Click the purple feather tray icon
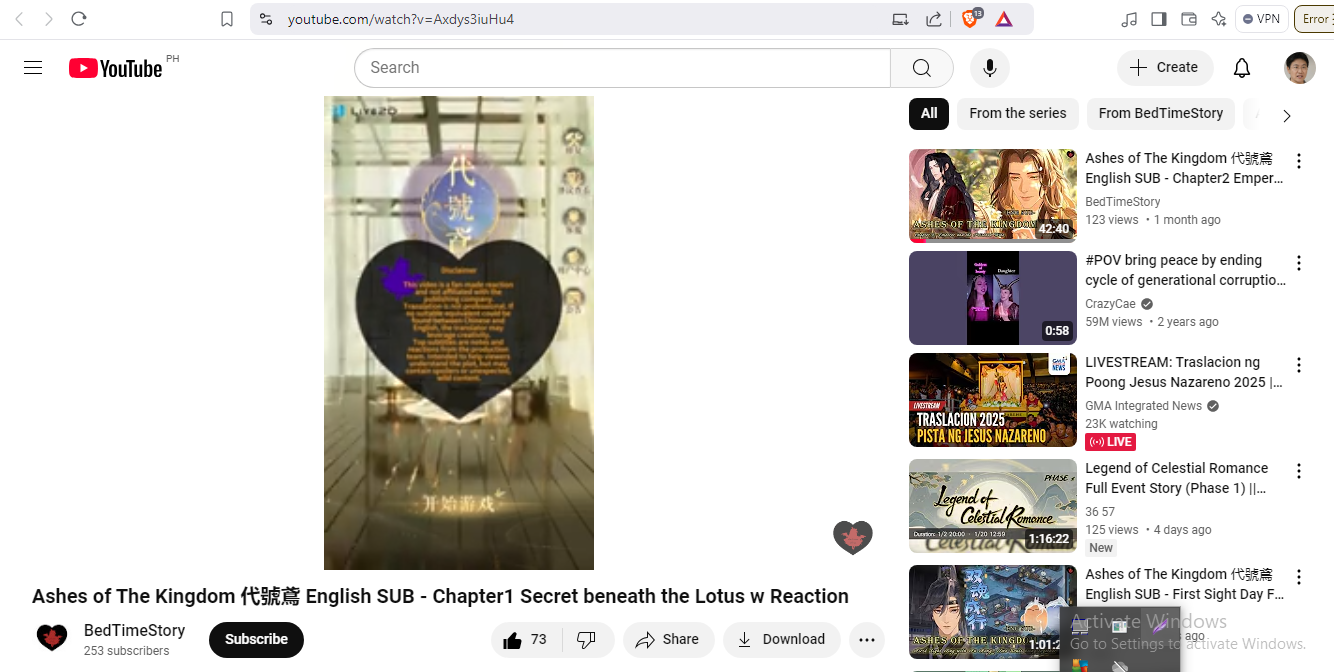Image resolution: width=1334 pixels, height=672 pixels. coord(1159,628)
